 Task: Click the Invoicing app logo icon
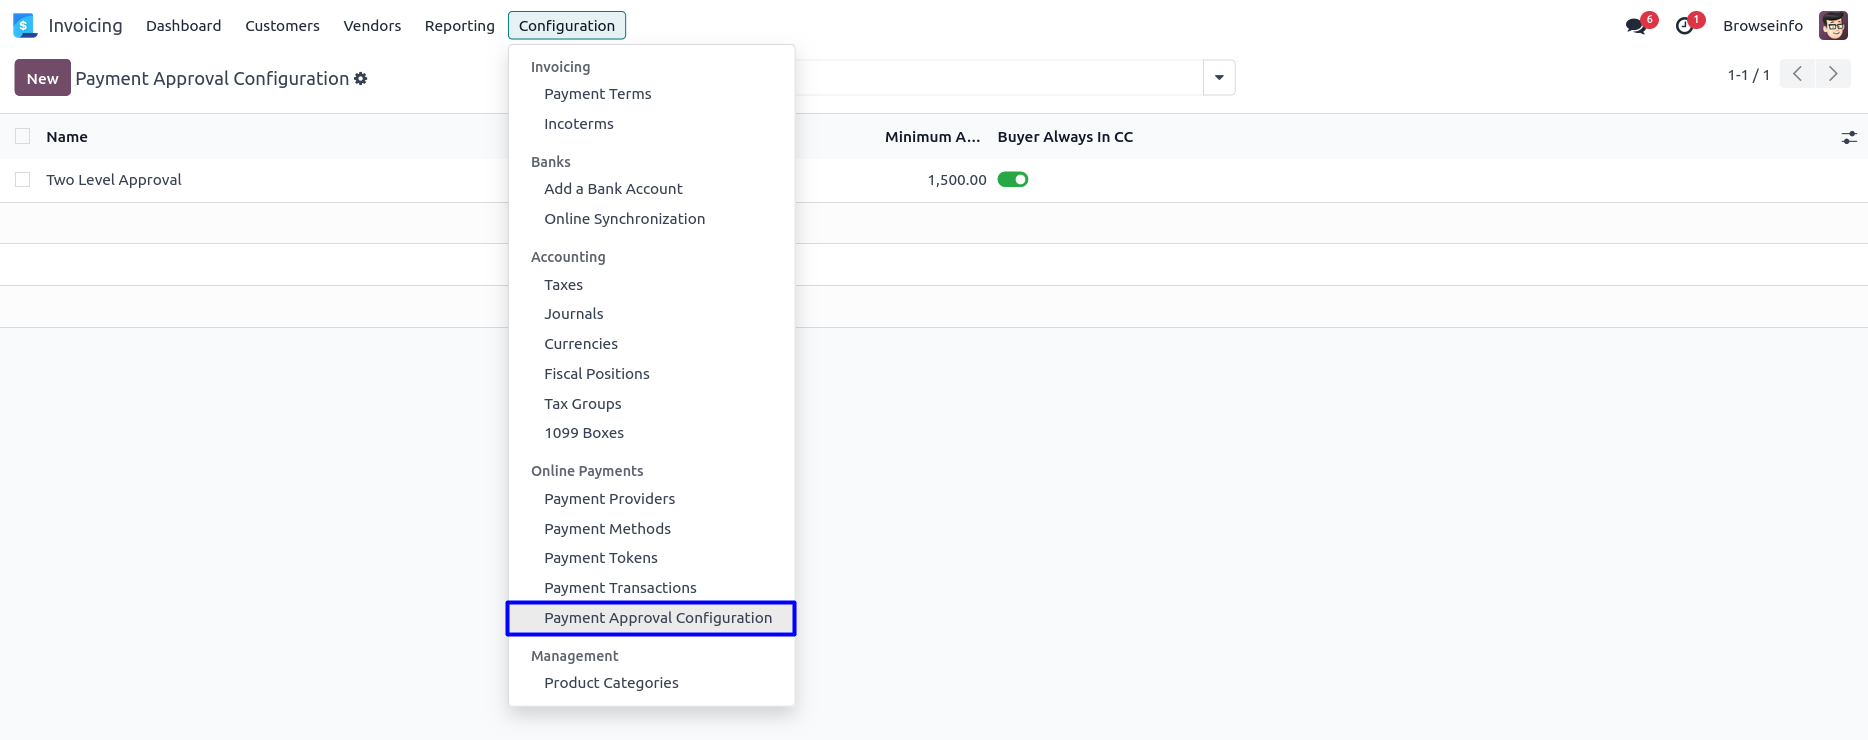25,25
